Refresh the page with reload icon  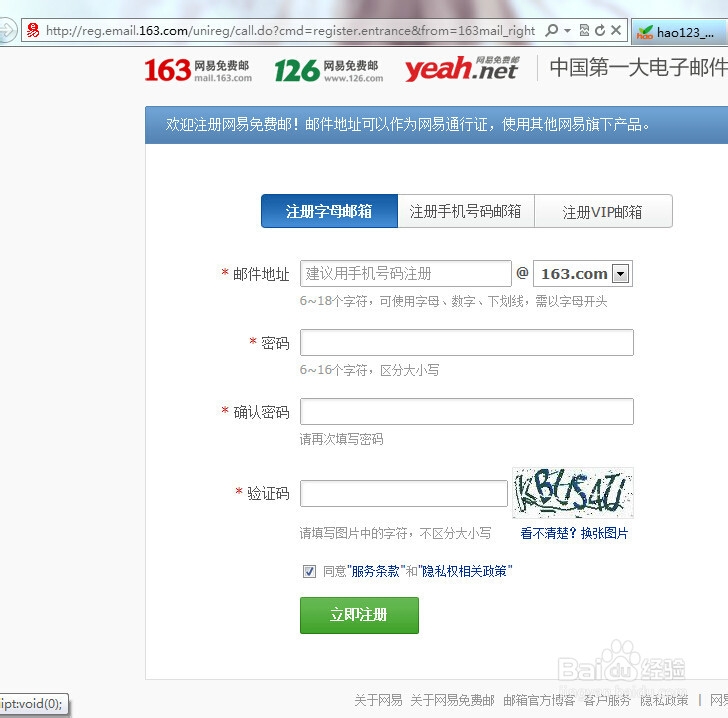600,31
